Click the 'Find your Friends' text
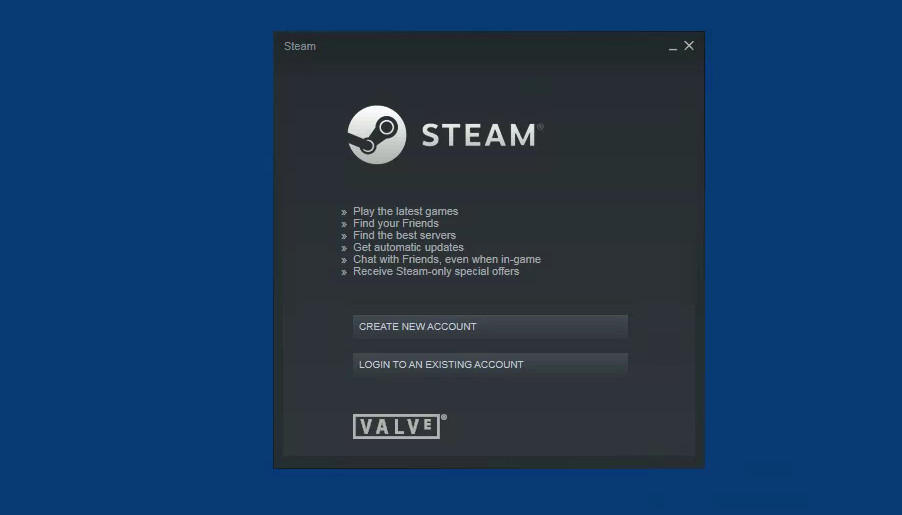This screenshot has width=902, height=515. coord(396,223)
